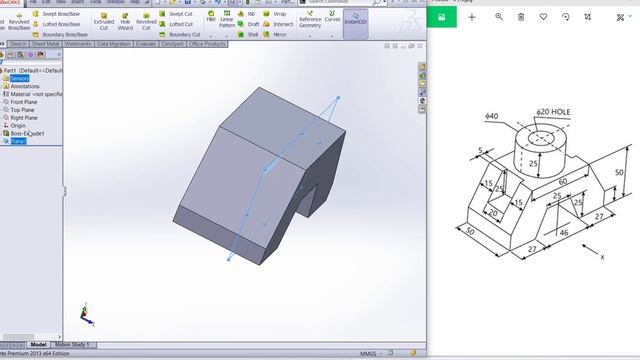
Task: Open the Reference Geometry tool
Action: [x=310, y=20]
